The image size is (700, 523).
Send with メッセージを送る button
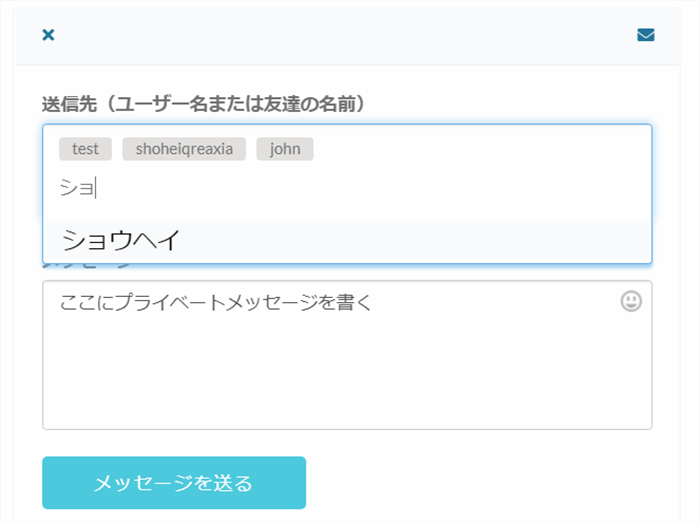[x=174, y=482]
